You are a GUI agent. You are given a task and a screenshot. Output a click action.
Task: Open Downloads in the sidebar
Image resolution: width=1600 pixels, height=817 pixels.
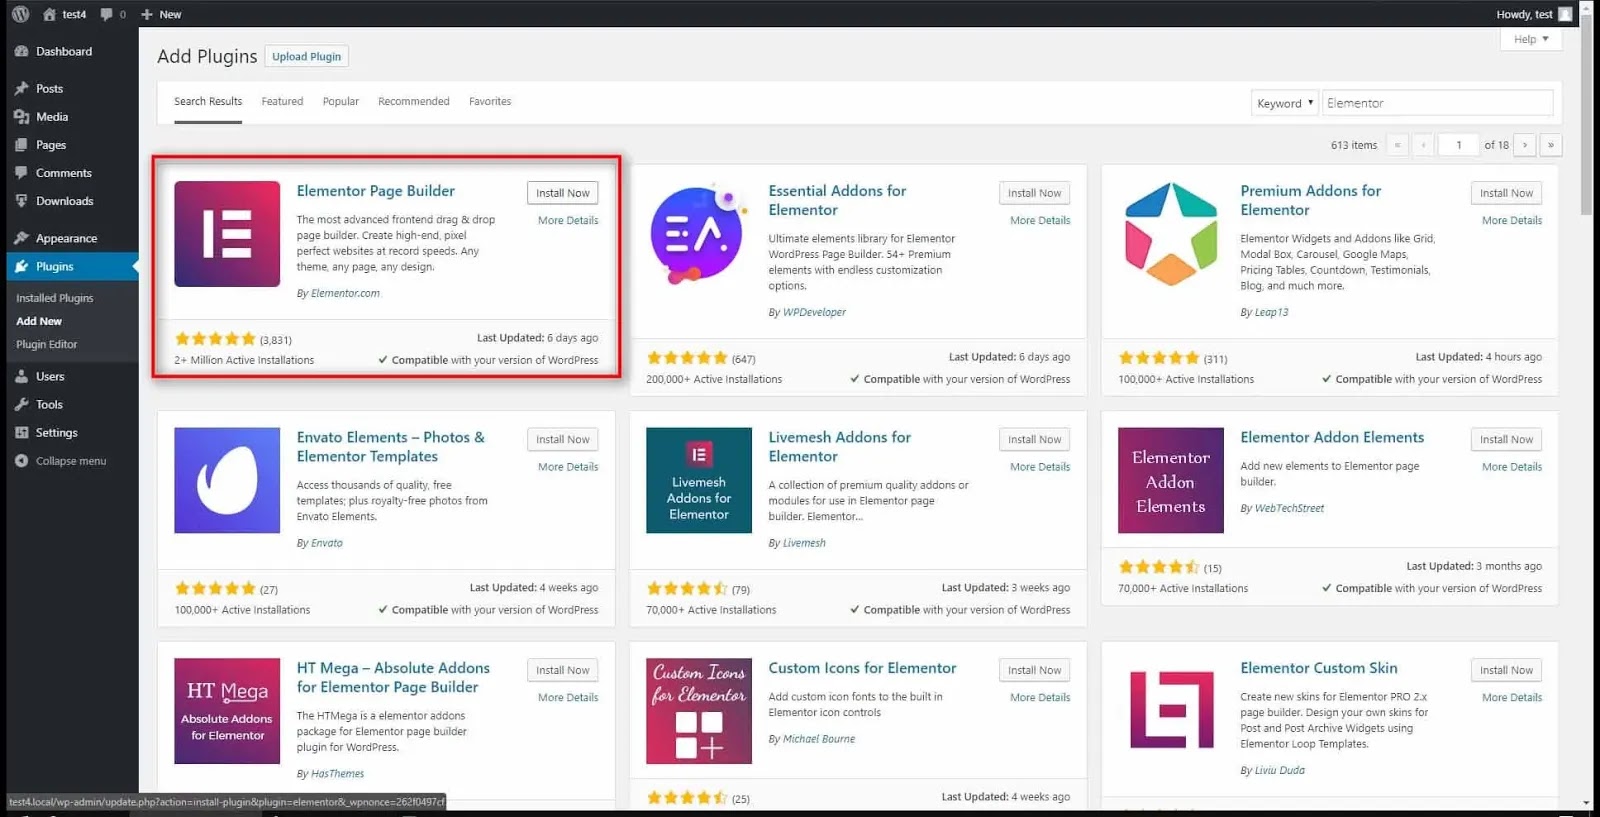click(64, 200)
